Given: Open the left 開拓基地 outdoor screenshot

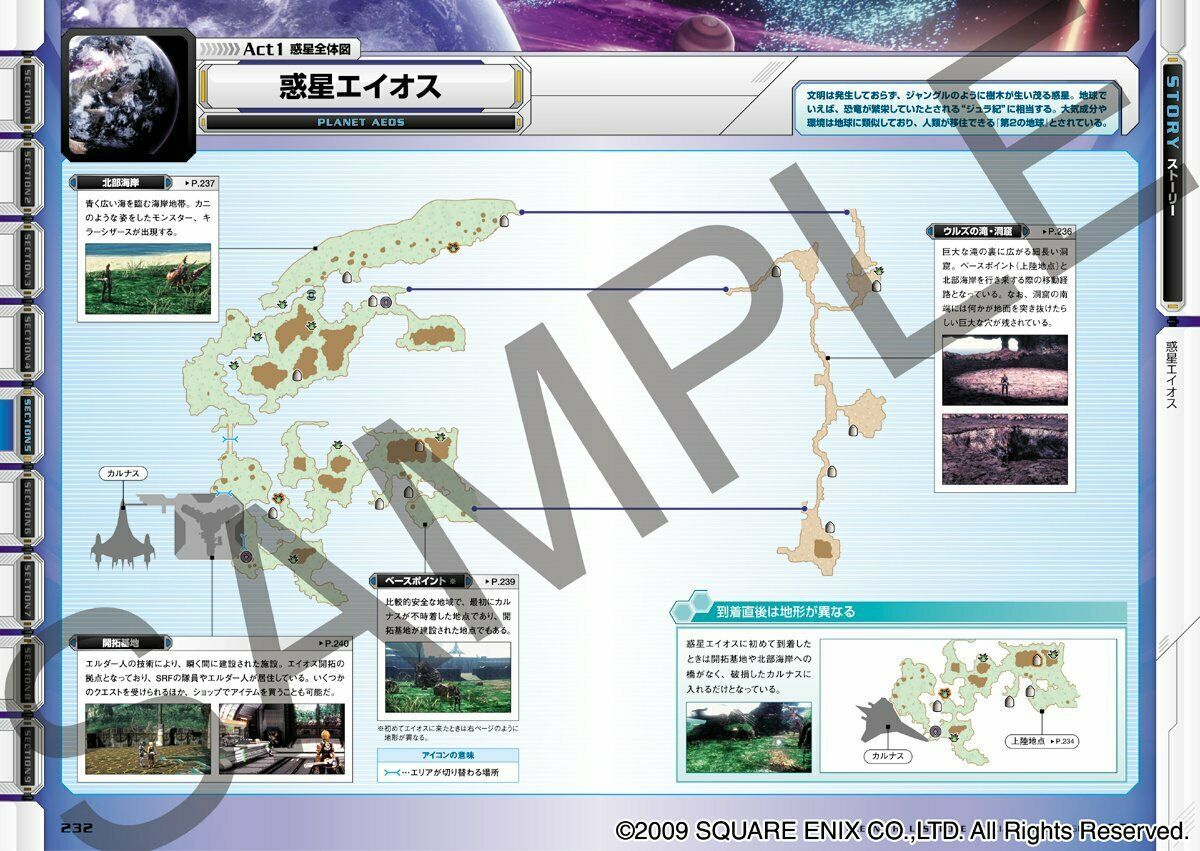Looking at the screenshot, I should click(147, 739).
